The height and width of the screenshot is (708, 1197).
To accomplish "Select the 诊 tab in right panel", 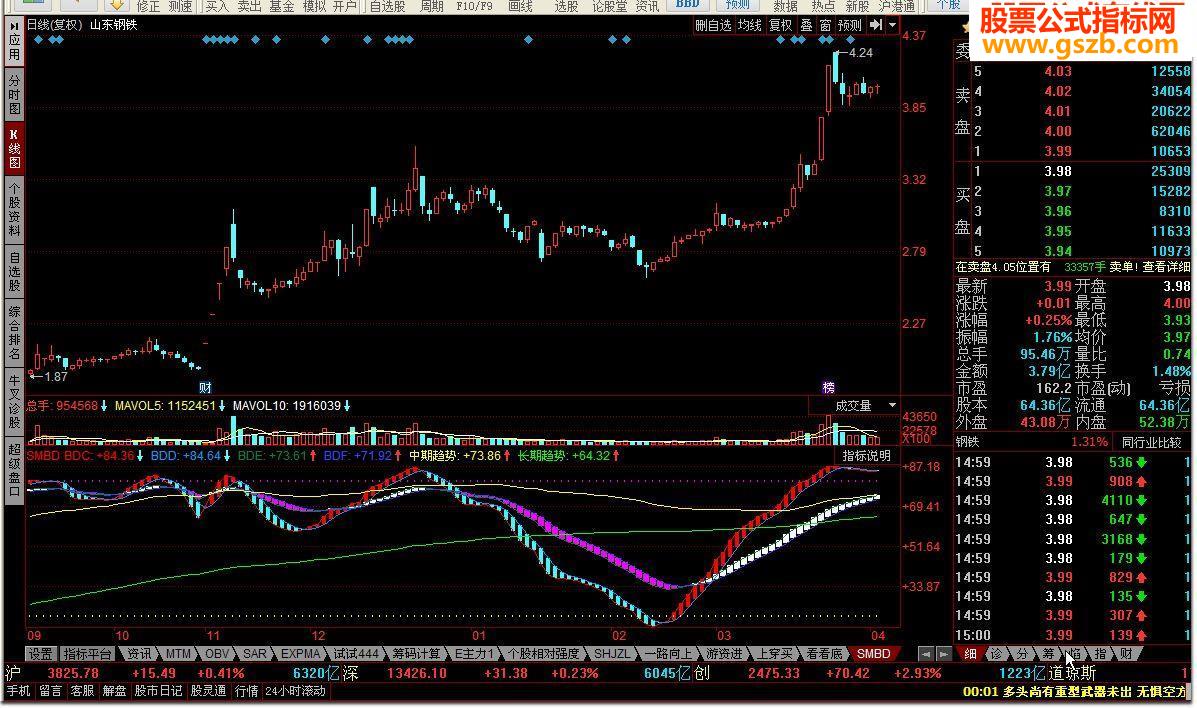I will pos(996,654).
